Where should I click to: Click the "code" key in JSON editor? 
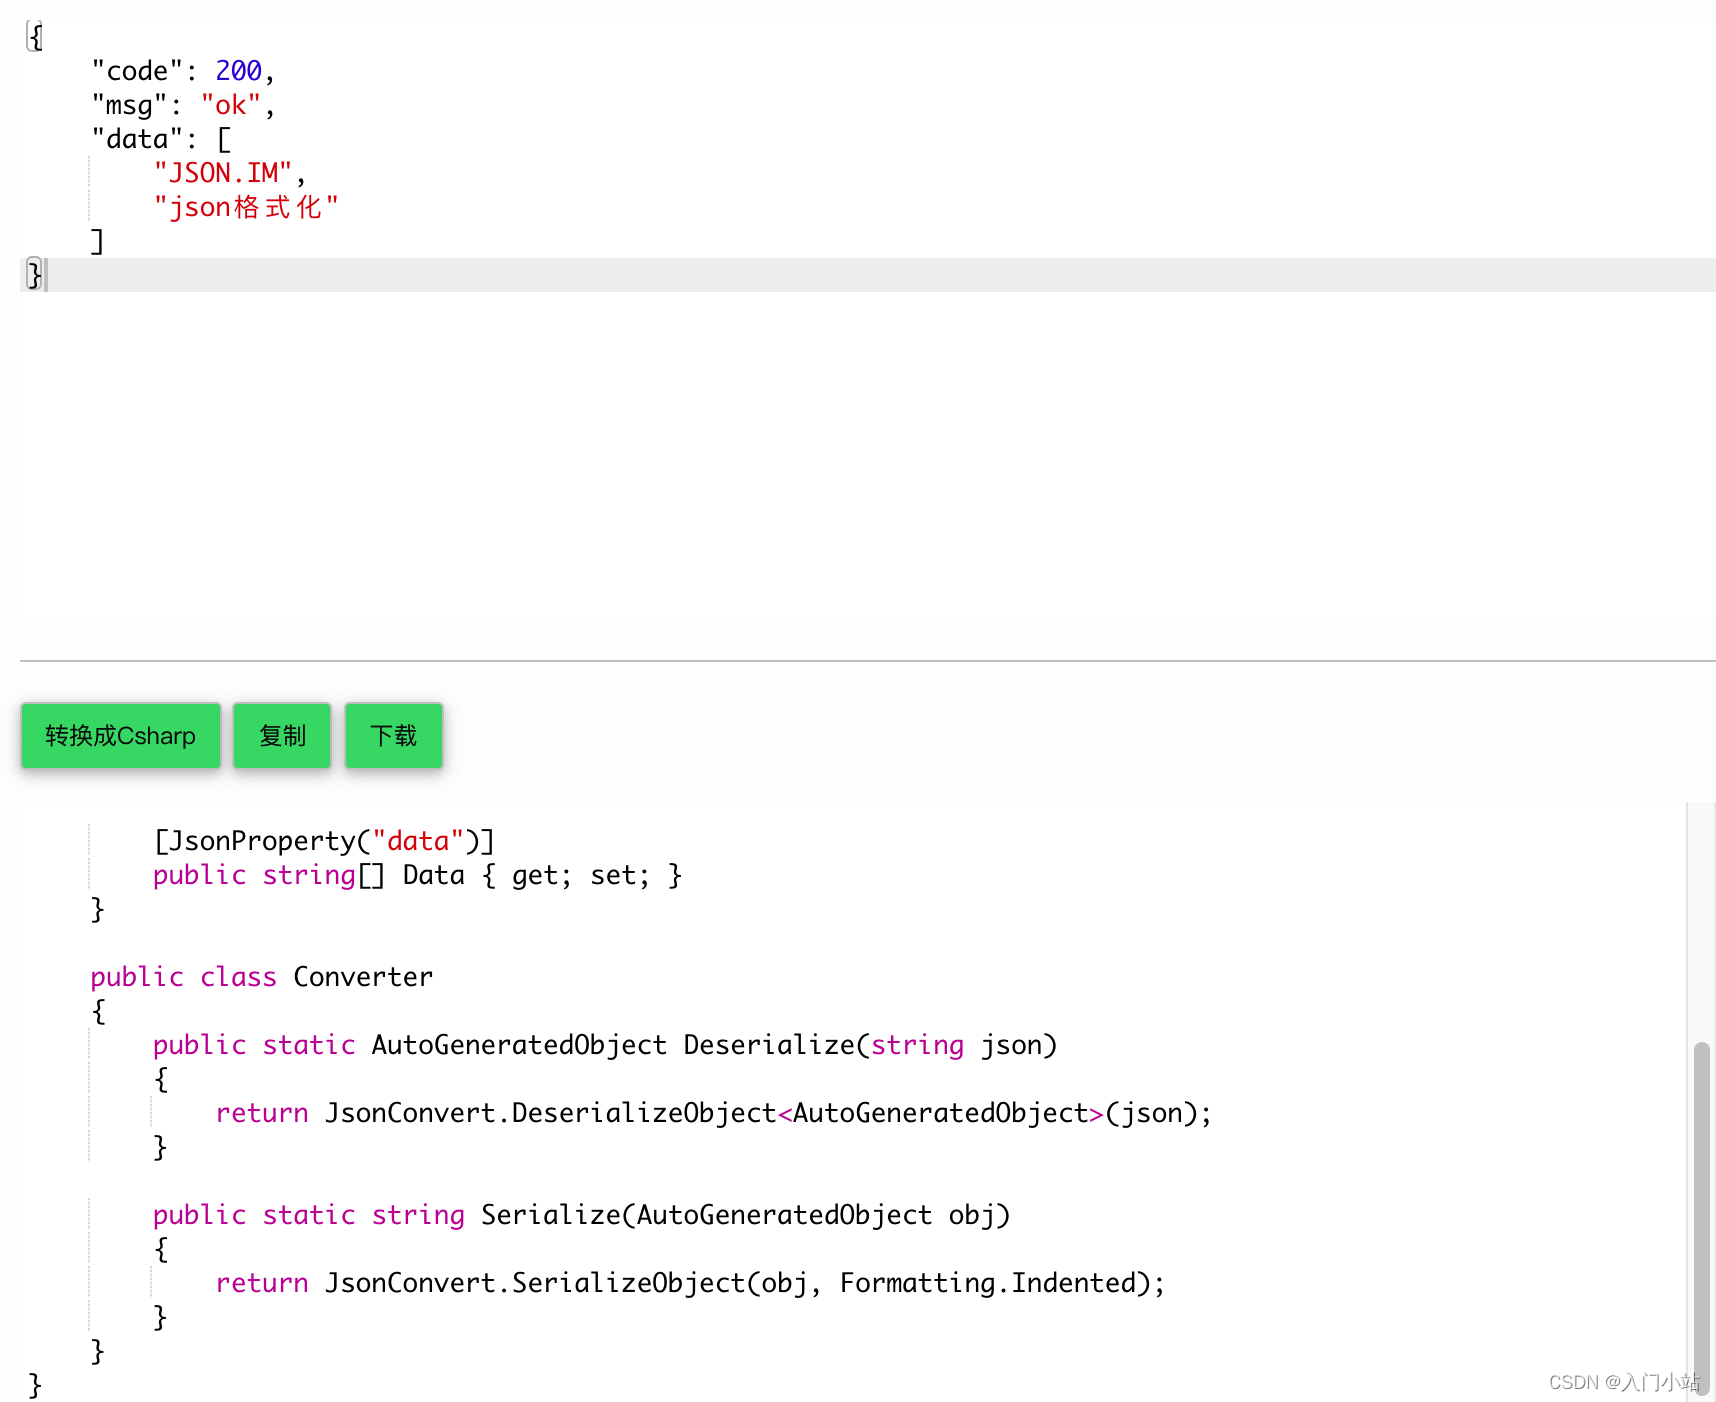point(137,71)
